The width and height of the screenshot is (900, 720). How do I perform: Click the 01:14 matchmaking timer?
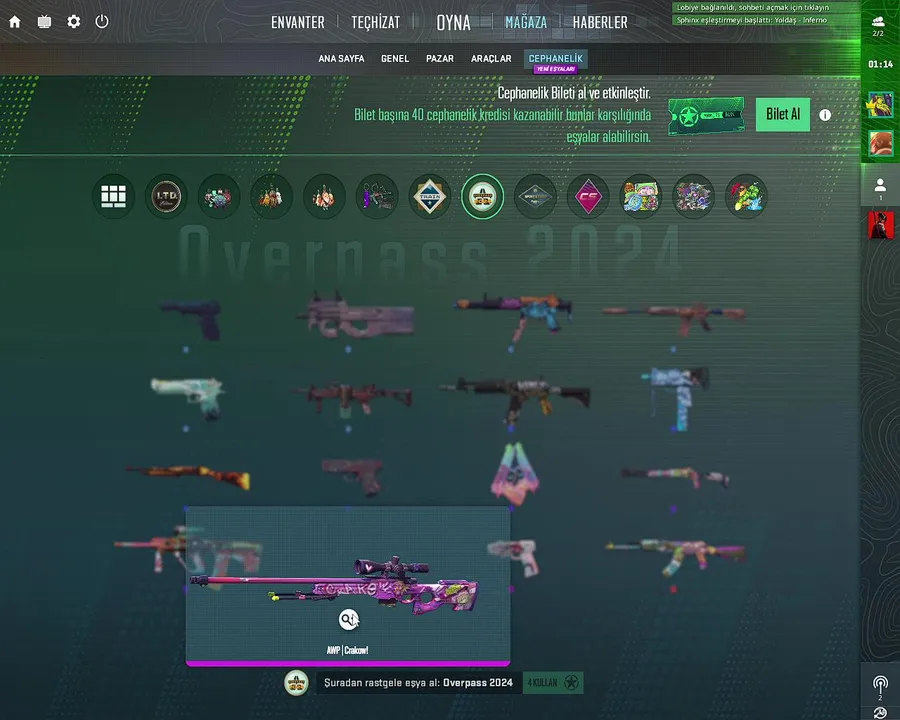(880, 64)
